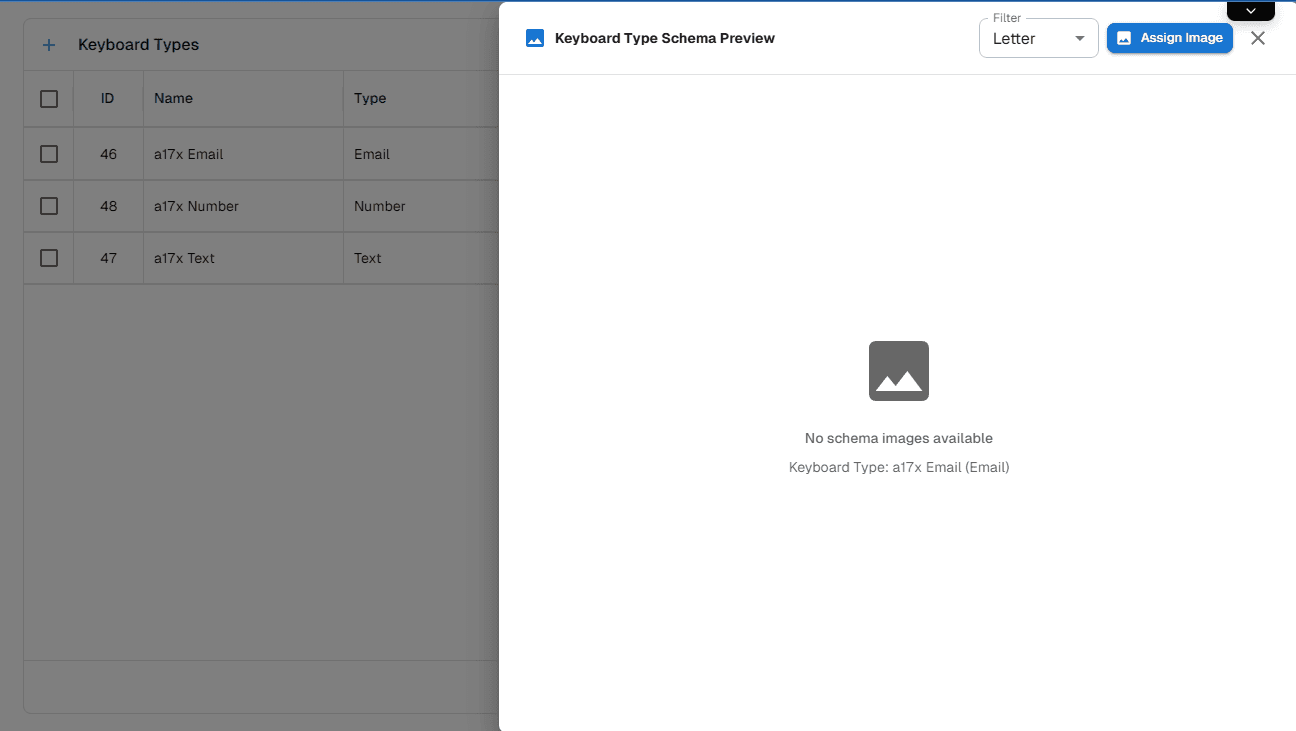Check the checkbox for a17x Email
Image resolution: width=1296 pixels, height=731 pixels.
(48, 153)
